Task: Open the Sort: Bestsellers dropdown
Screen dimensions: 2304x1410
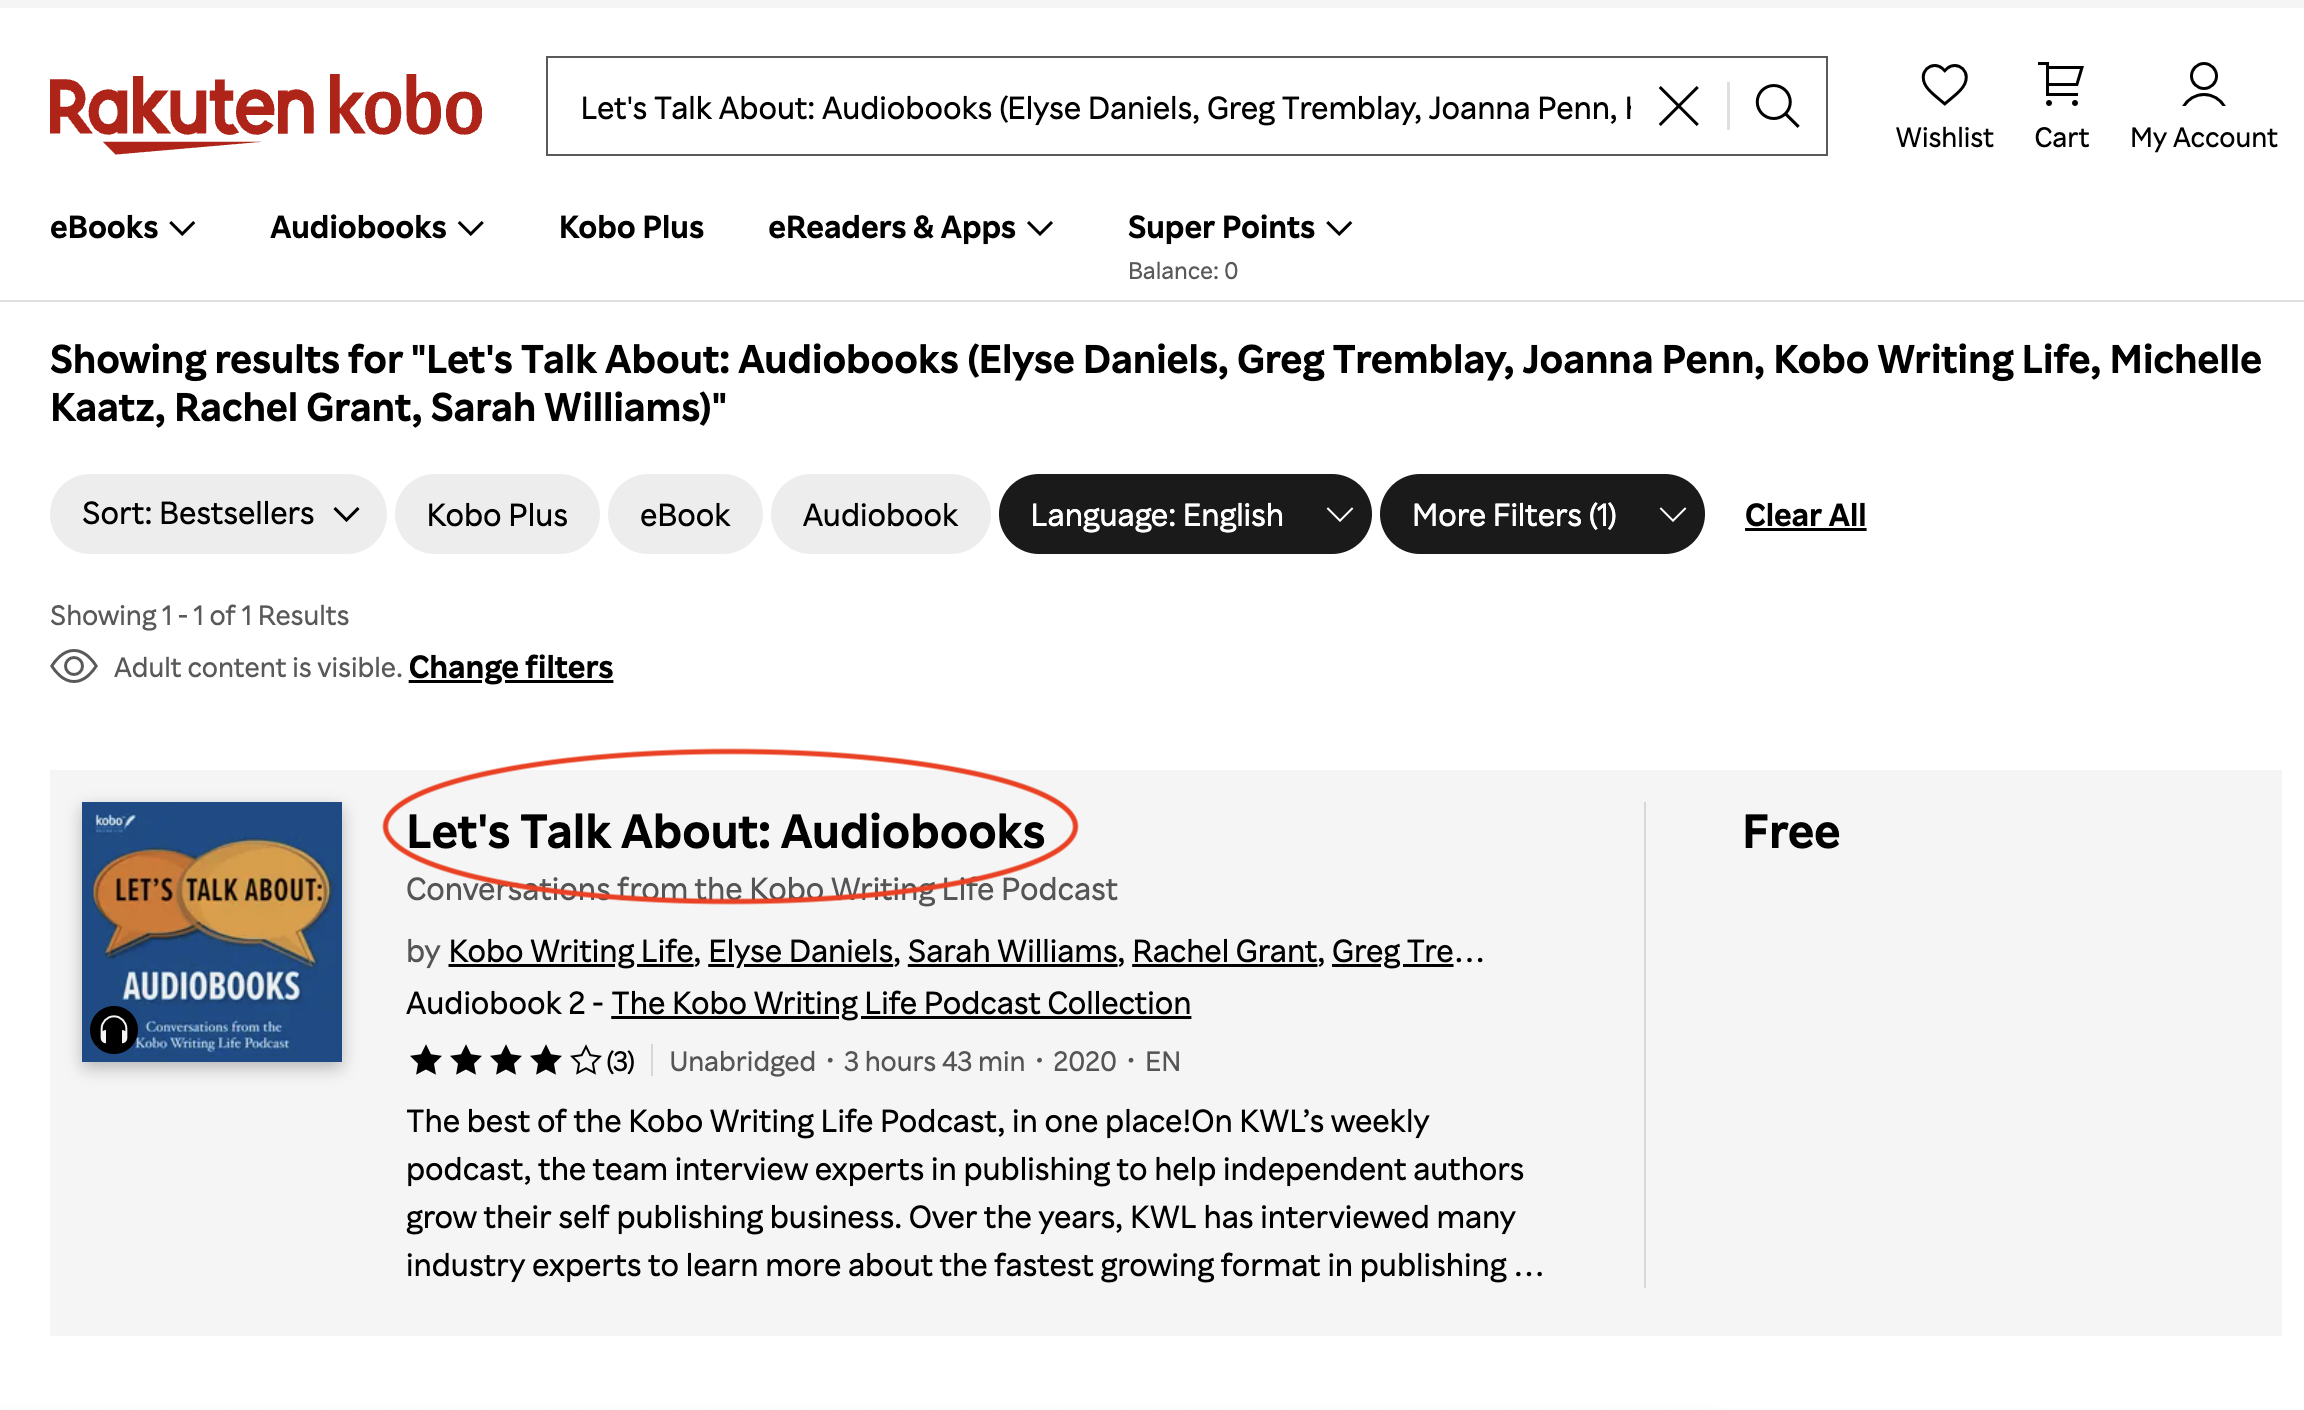Action: [x=218, y=514]
